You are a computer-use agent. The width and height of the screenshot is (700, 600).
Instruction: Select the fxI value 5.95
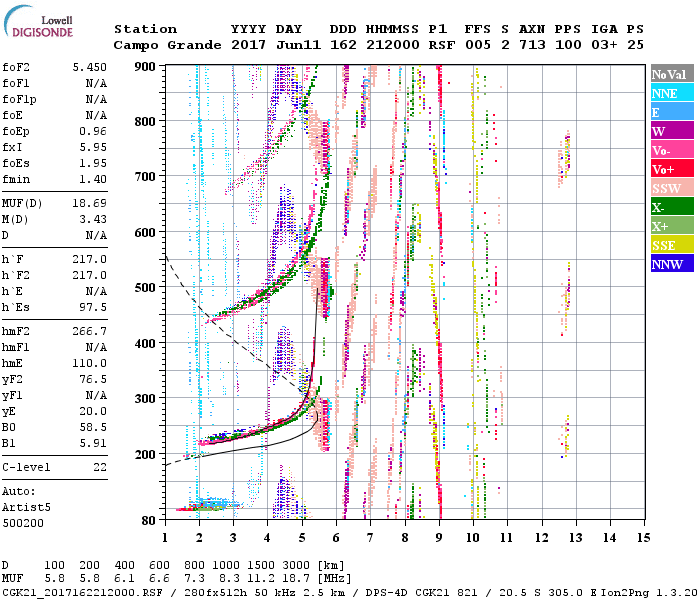click(x=93, y=148)
